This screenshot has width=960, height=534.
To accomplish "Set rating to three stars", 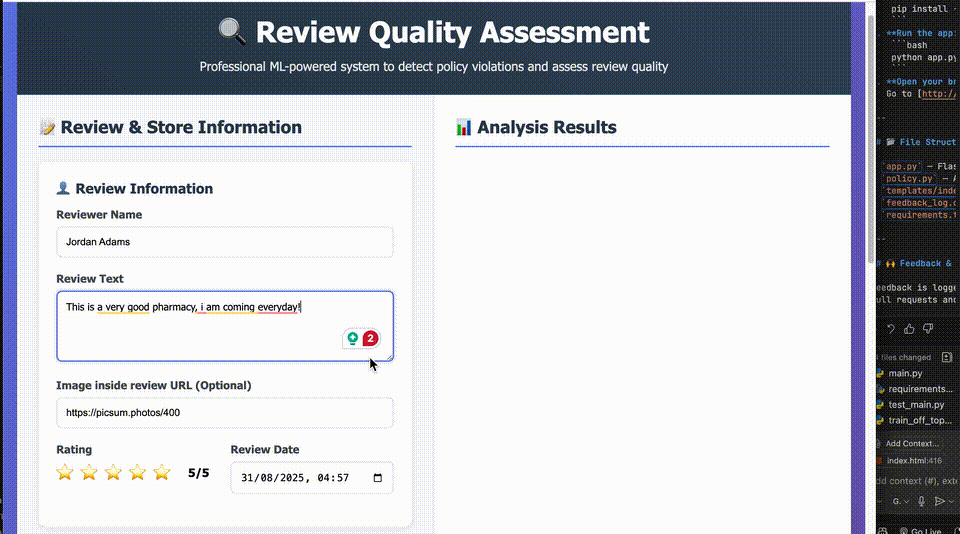I will [113, 472].
